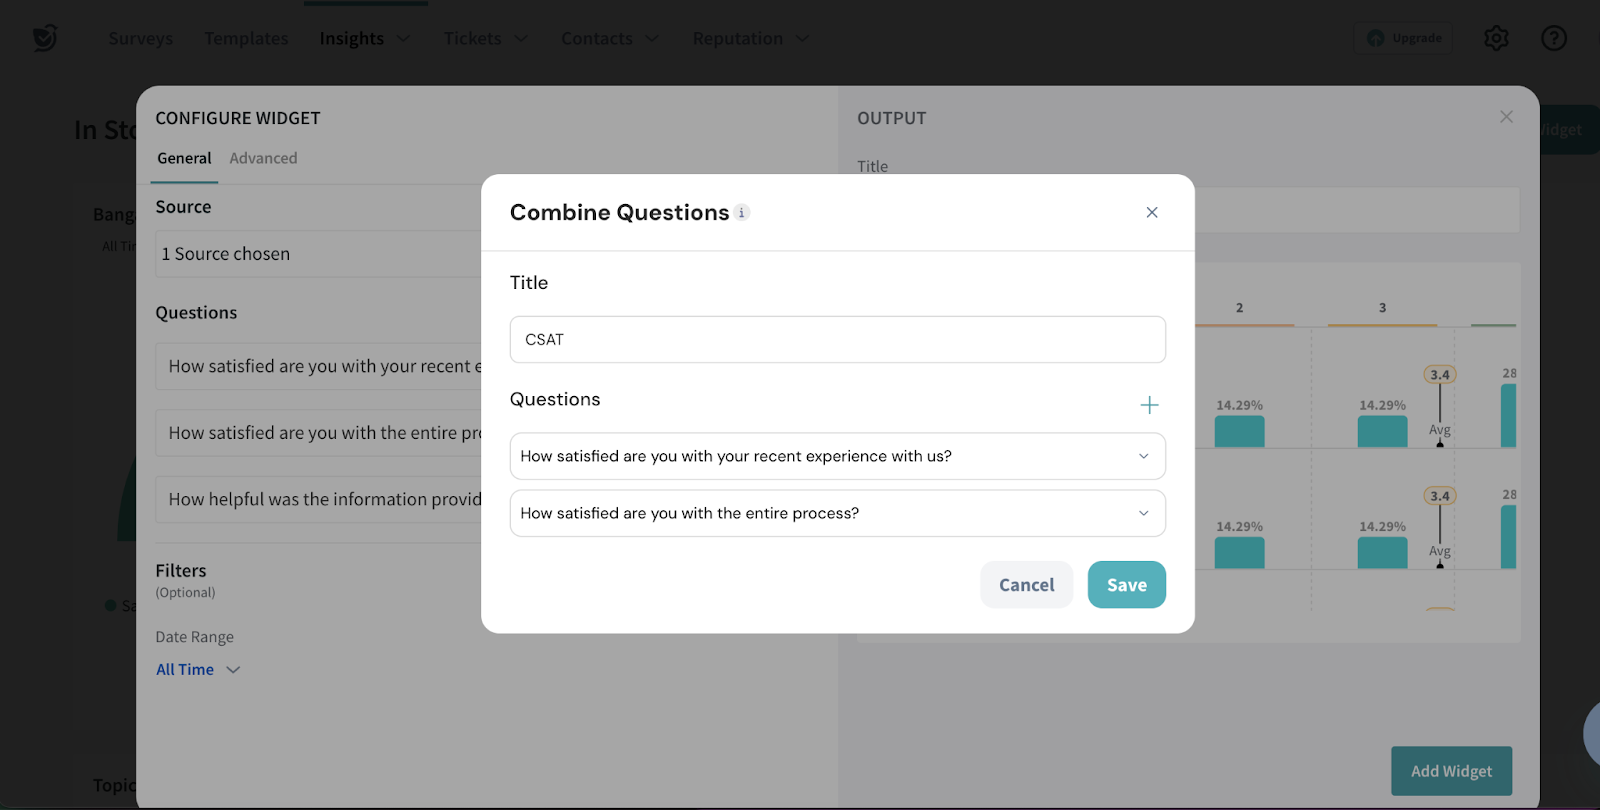This screenshot has width=1600, height=810.
Task: Click the info icon beside Combine Questions
Action: click(742, 212)
